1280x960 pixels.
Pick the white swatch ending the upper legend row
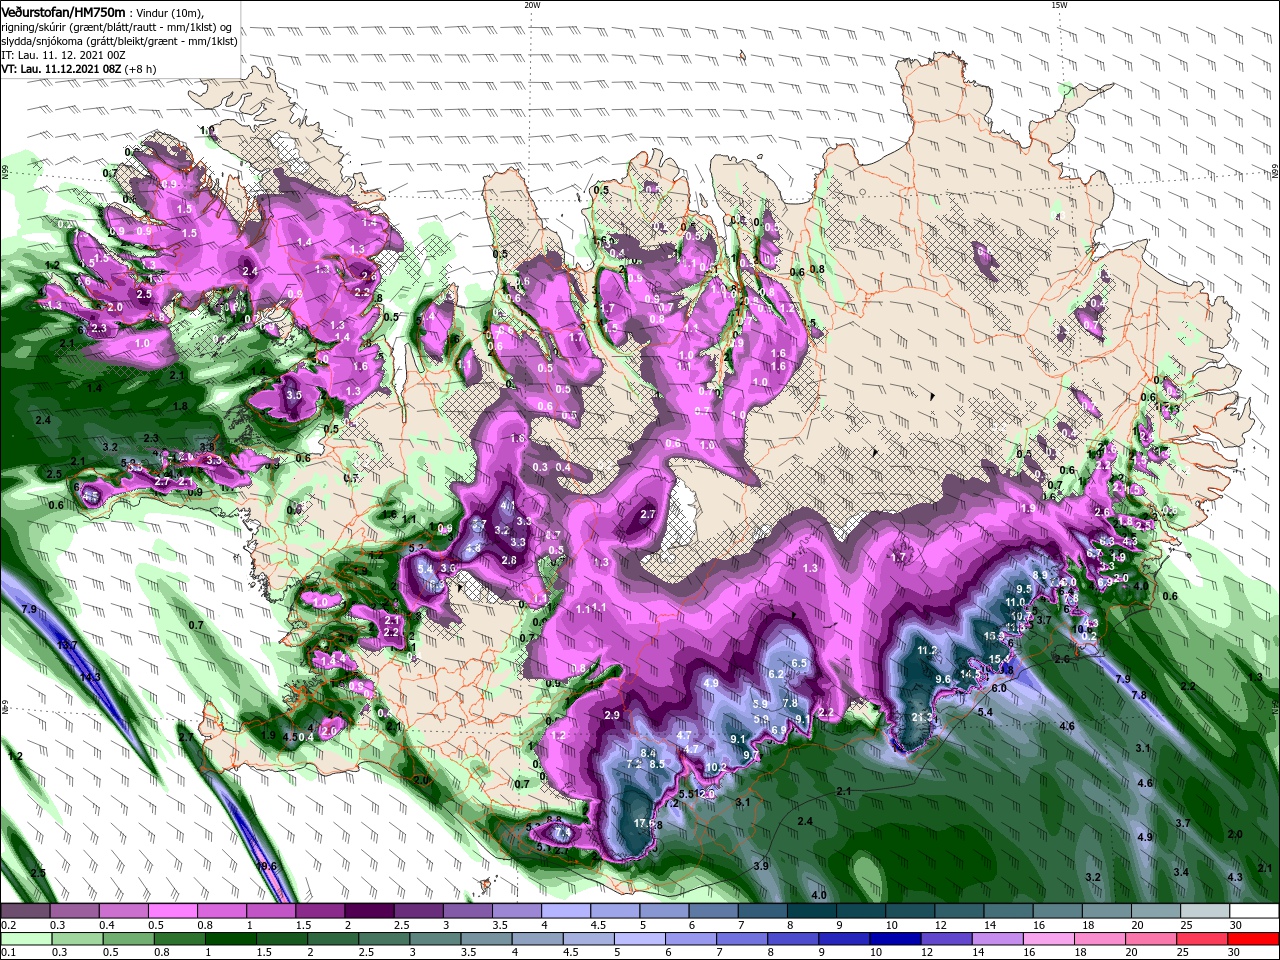coord(1255,911)
